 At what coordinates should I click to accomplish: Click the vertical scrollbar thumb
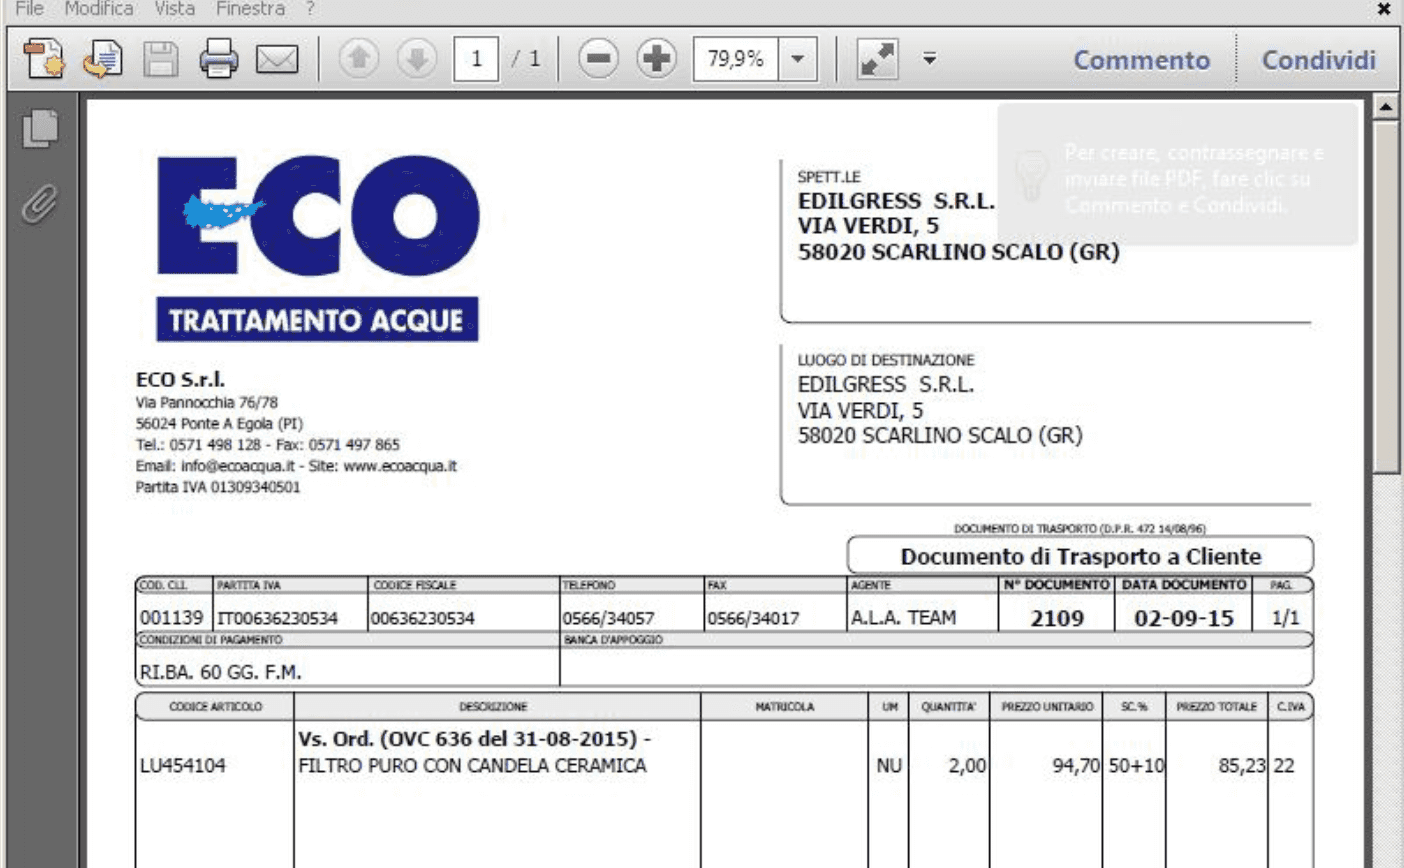tap(1387, 297)
